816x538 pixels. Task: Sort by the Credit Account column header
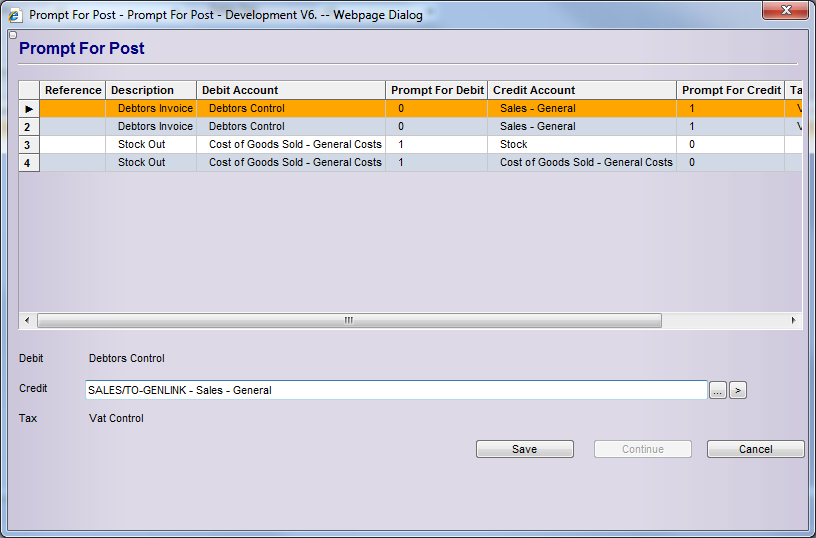(581, 90)
